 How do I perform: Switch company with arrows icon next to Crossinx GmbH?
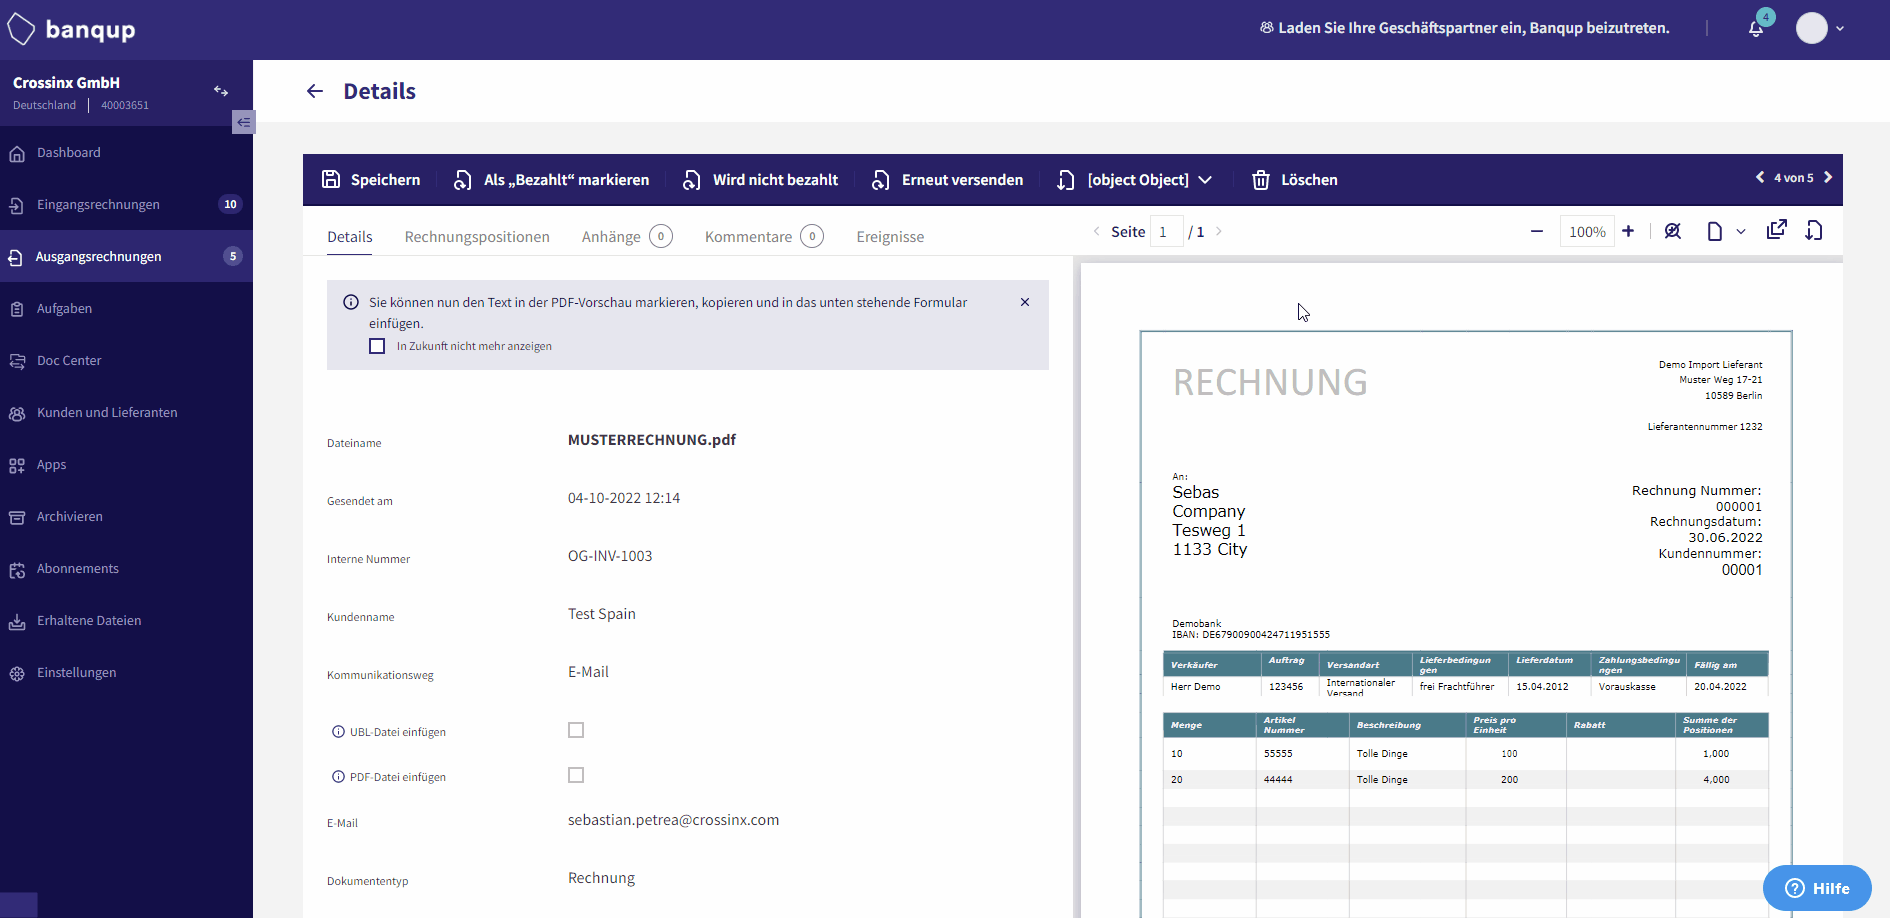221,91
